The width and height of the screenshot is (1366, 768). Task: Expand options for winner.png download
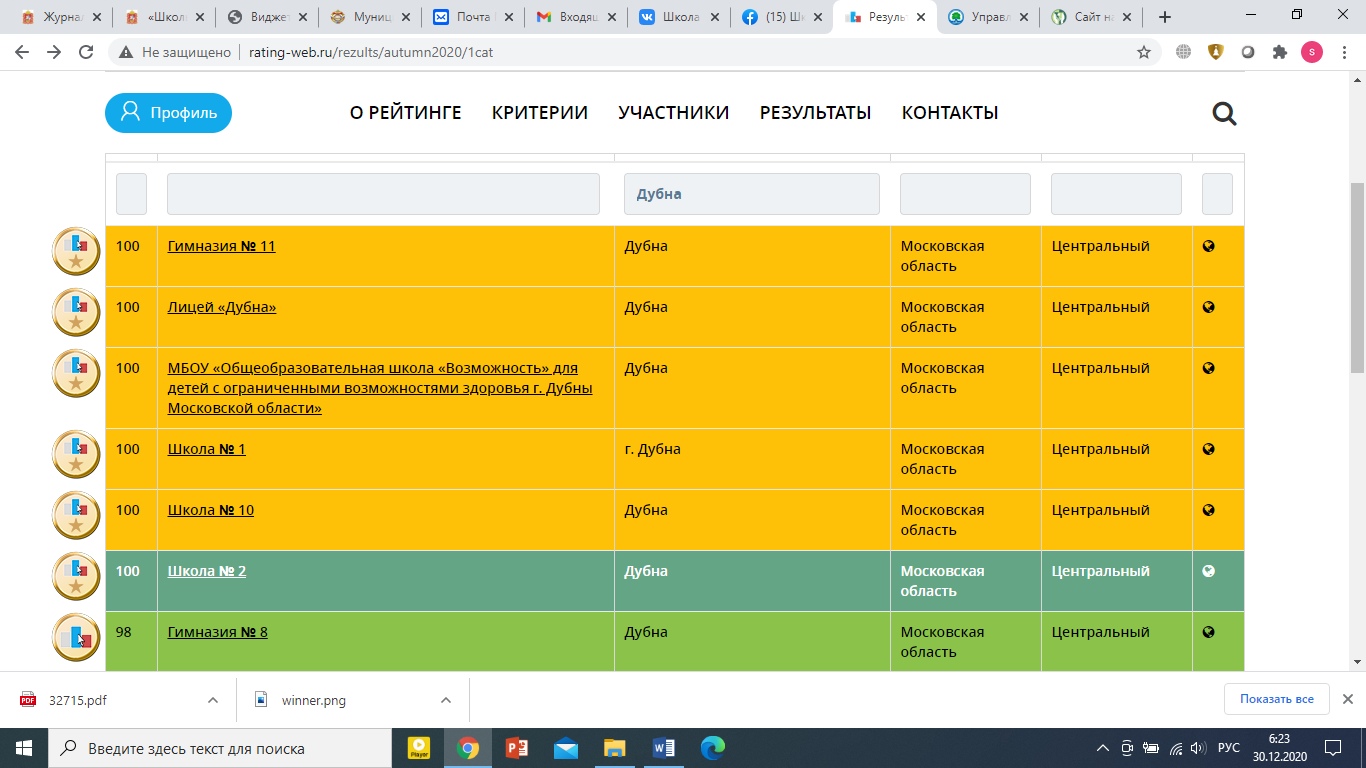[446, 700]
